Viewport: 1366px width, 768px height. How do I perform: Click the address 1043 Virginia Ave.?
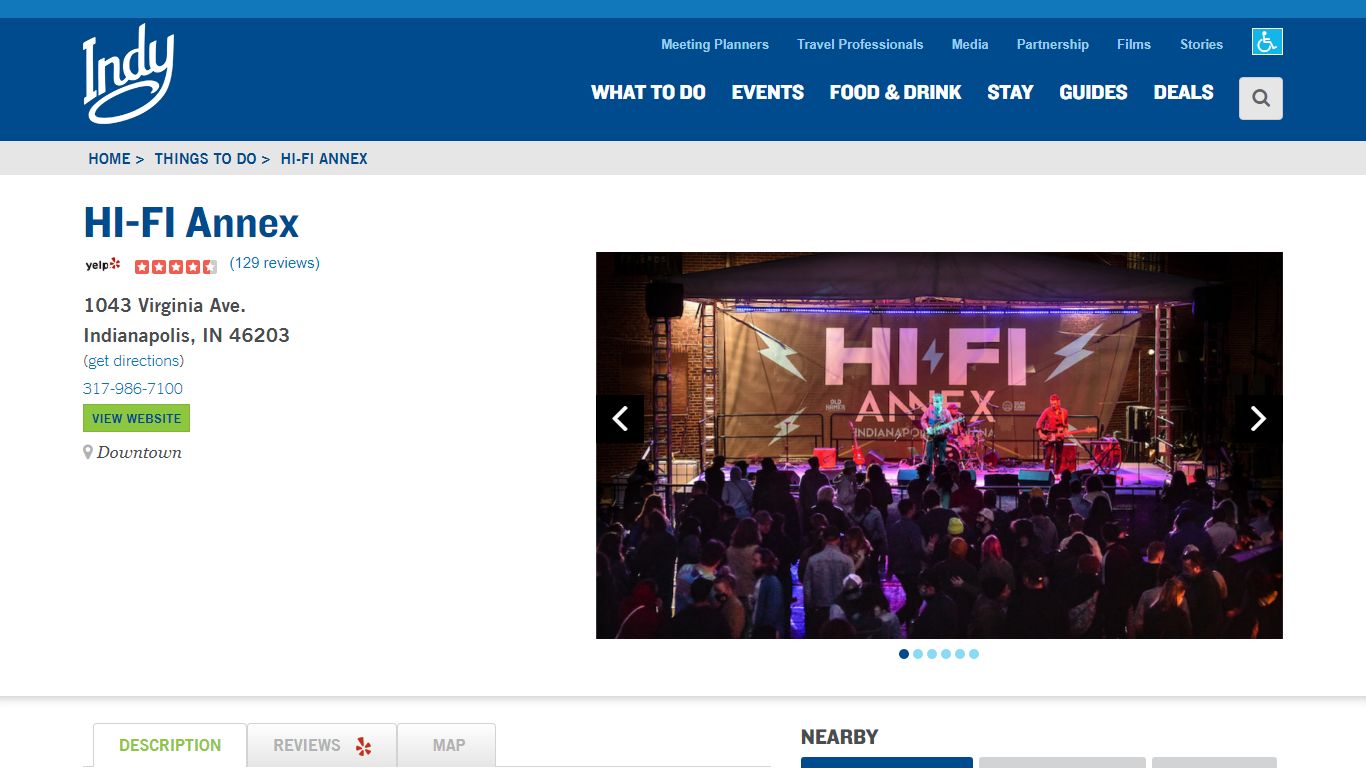point(165,305)
